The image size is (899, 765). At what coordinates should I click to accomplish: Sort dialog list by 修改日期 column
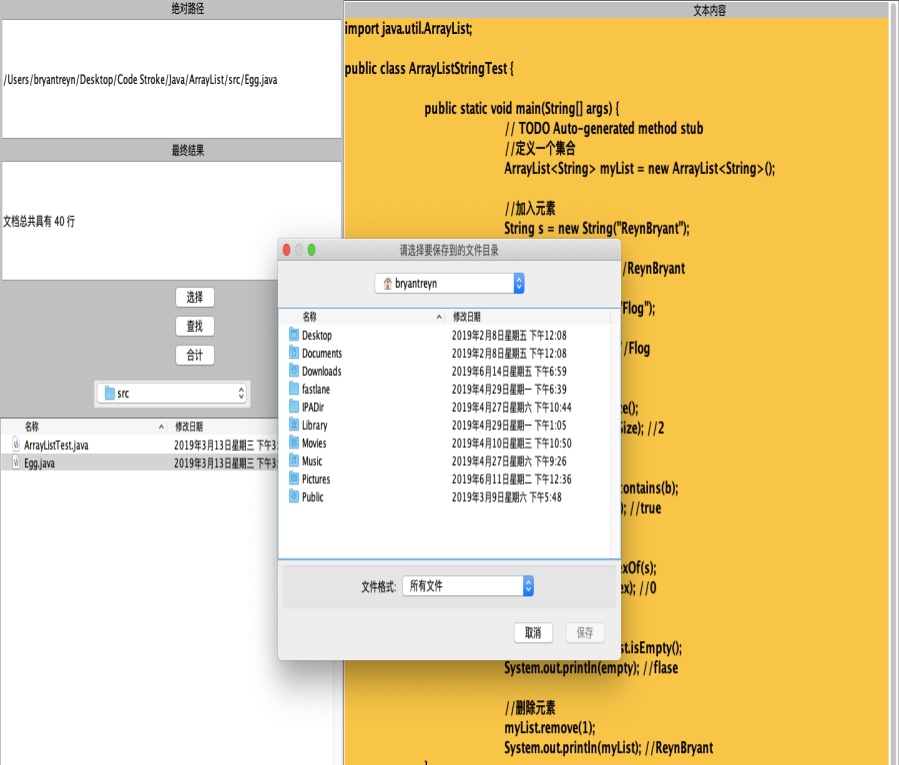coord(530,316)
